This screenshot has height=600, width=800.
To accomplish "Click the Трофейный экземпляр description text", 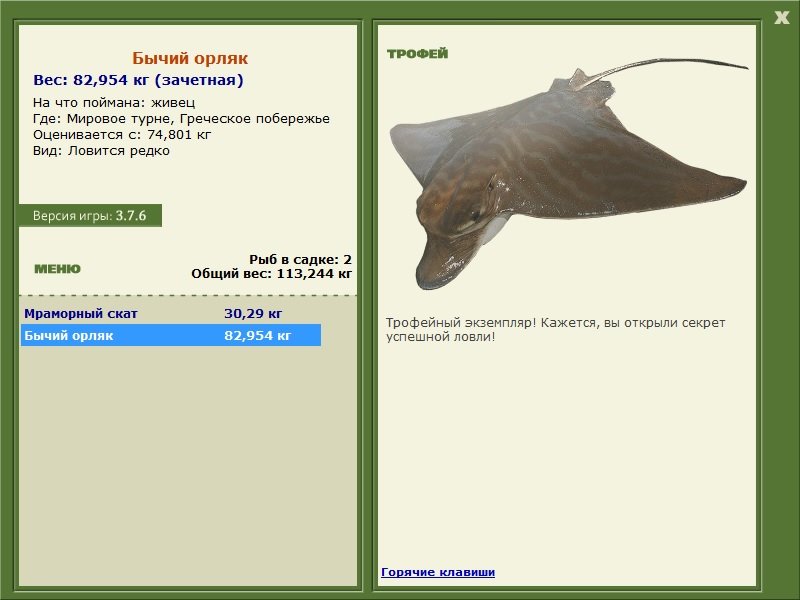I will coord(555,330).
